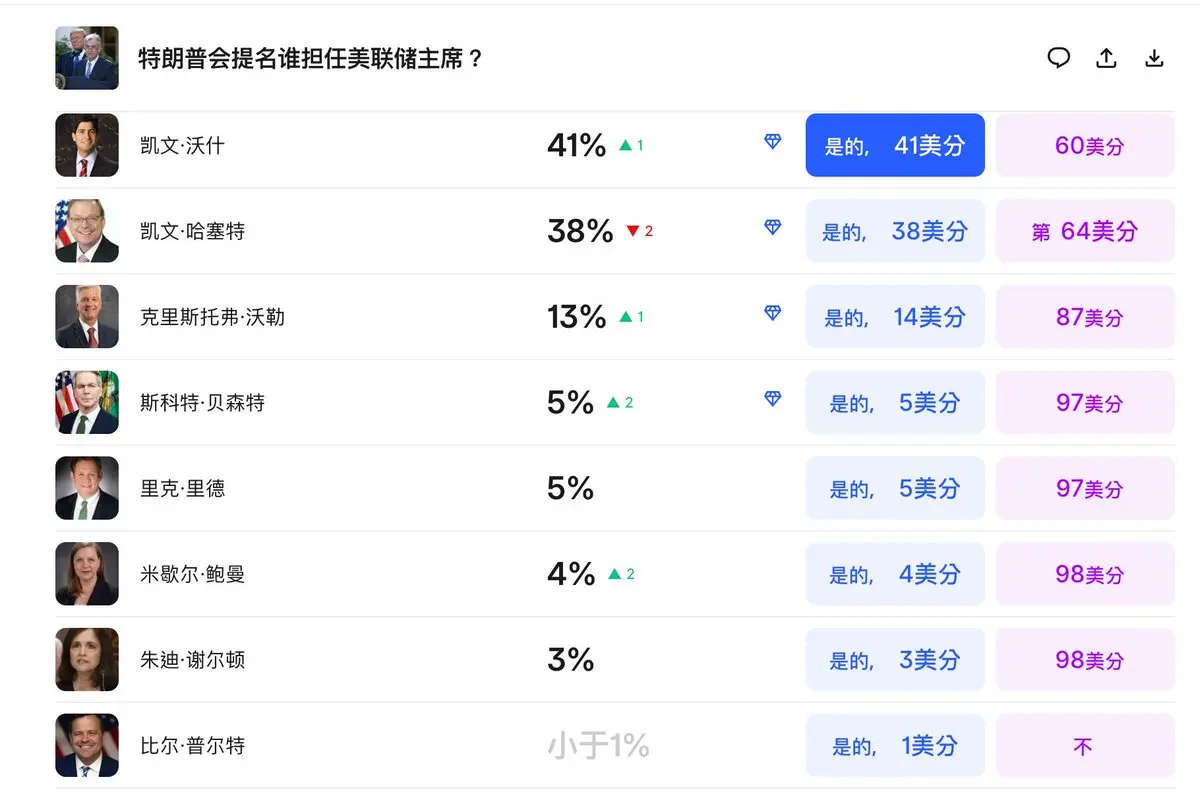Buy Yes at 38美分 for 凯文·哈塞特

[x=895, y=231]
